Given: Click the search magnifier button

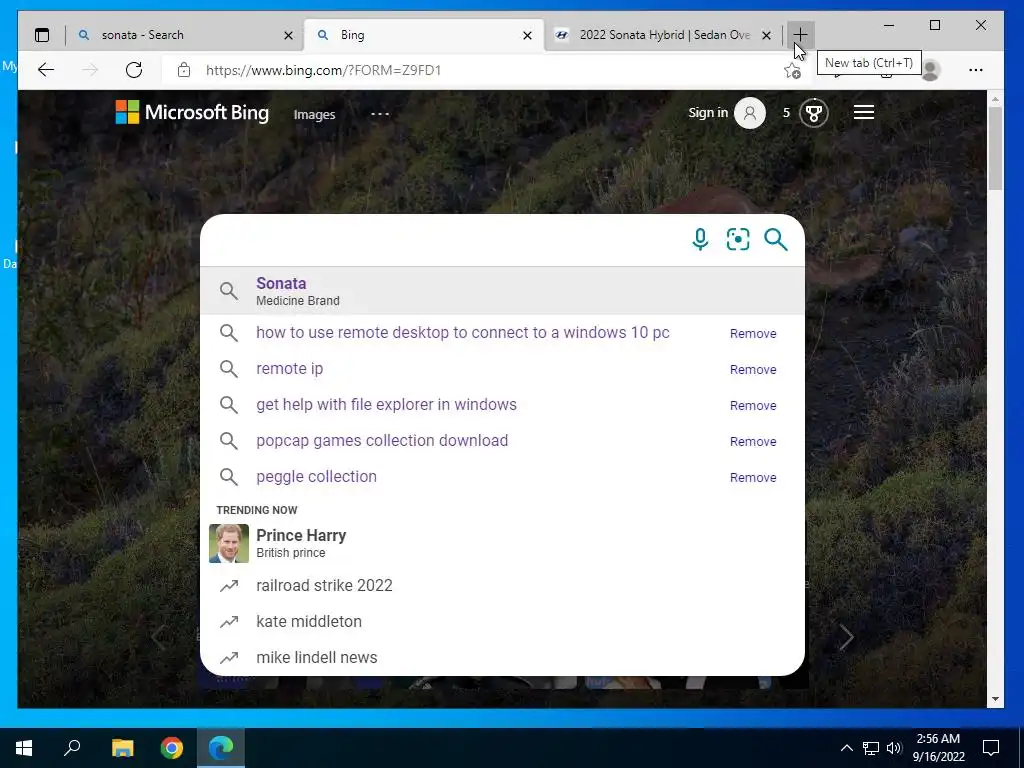Looking at the screenshot, I should (x=776, y=239).
